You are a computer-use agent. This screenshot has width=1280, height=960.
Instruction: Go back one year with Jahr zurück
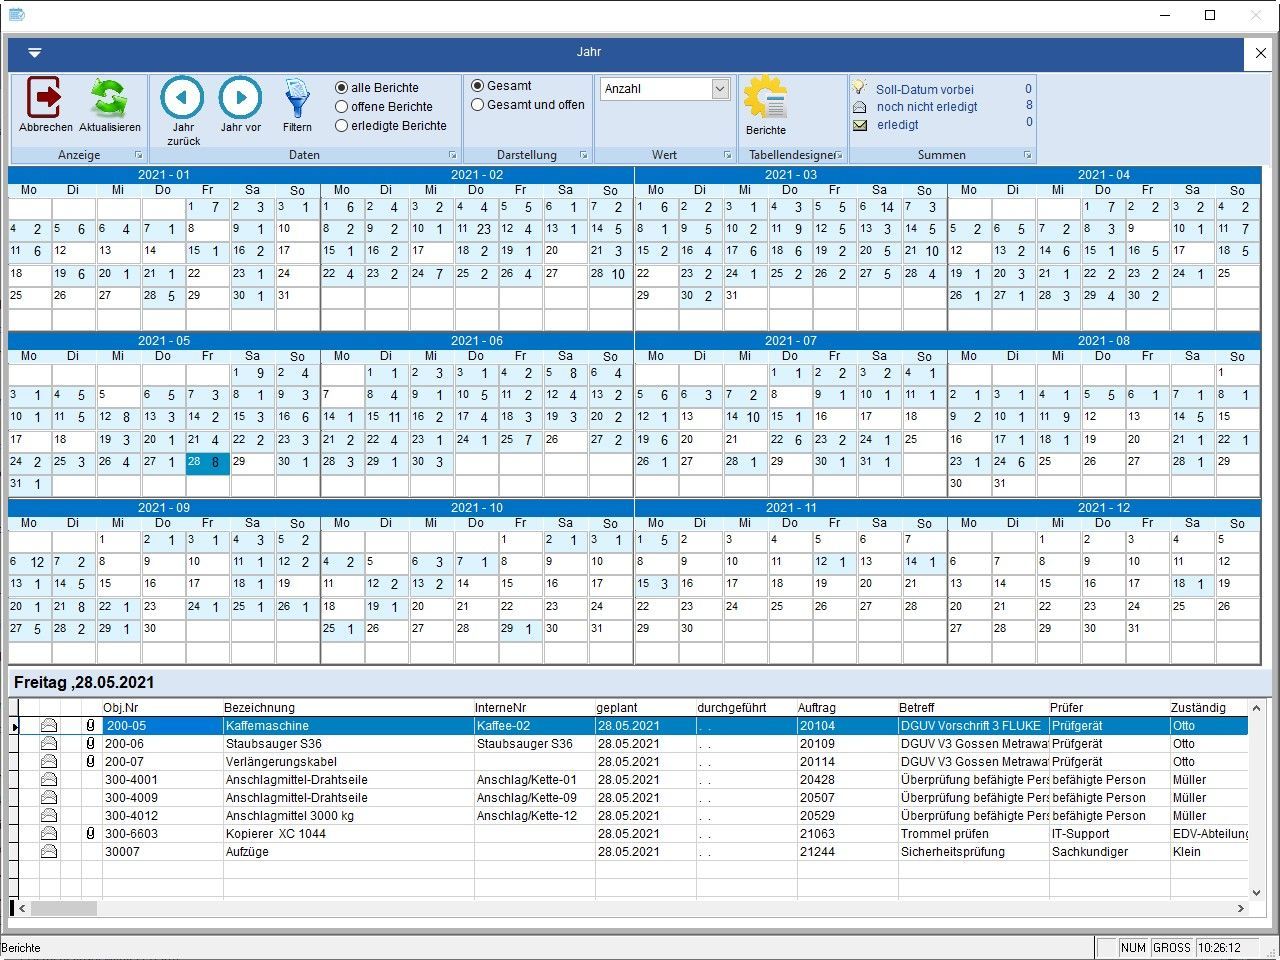pos(183,98)
